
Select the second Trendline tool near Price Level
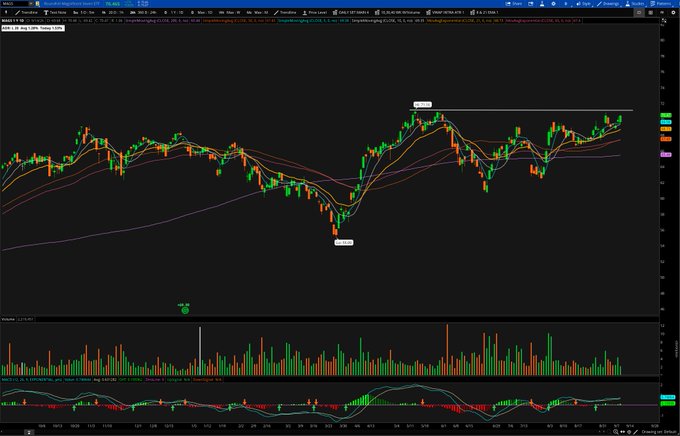[x=285, y=13]
